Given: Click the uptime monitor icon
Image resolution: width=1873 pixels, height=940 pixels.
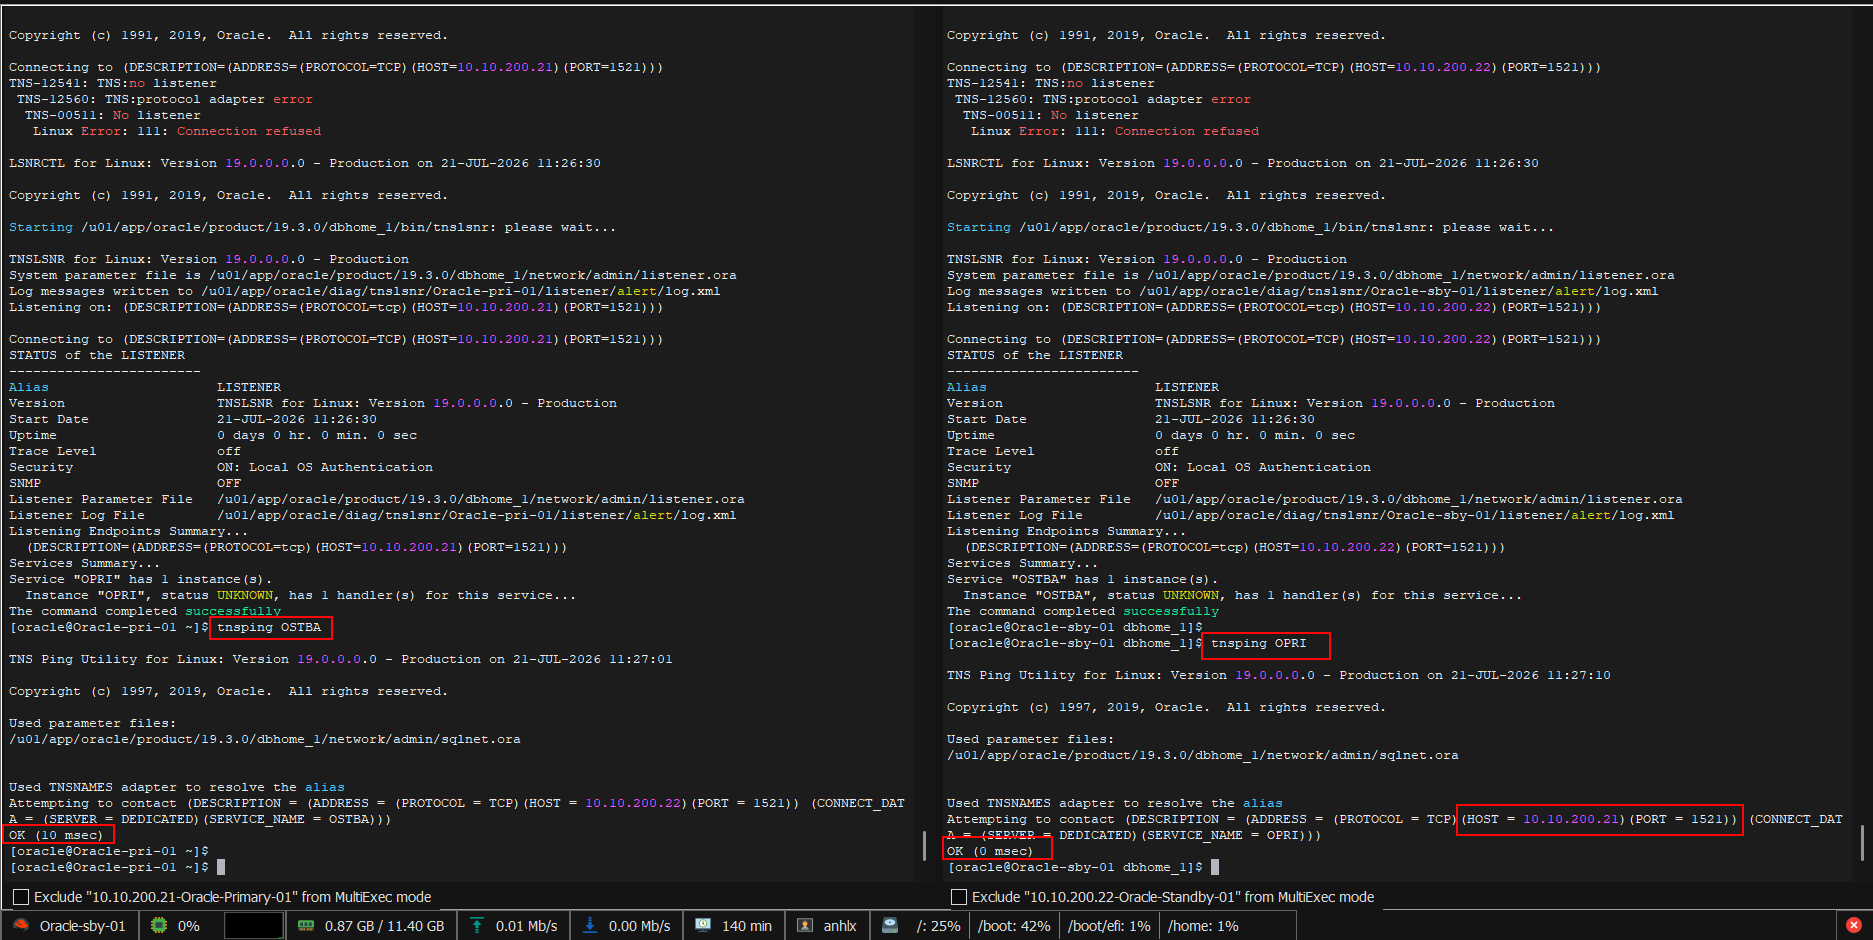Looking at the screenshot, I should 703,925.
